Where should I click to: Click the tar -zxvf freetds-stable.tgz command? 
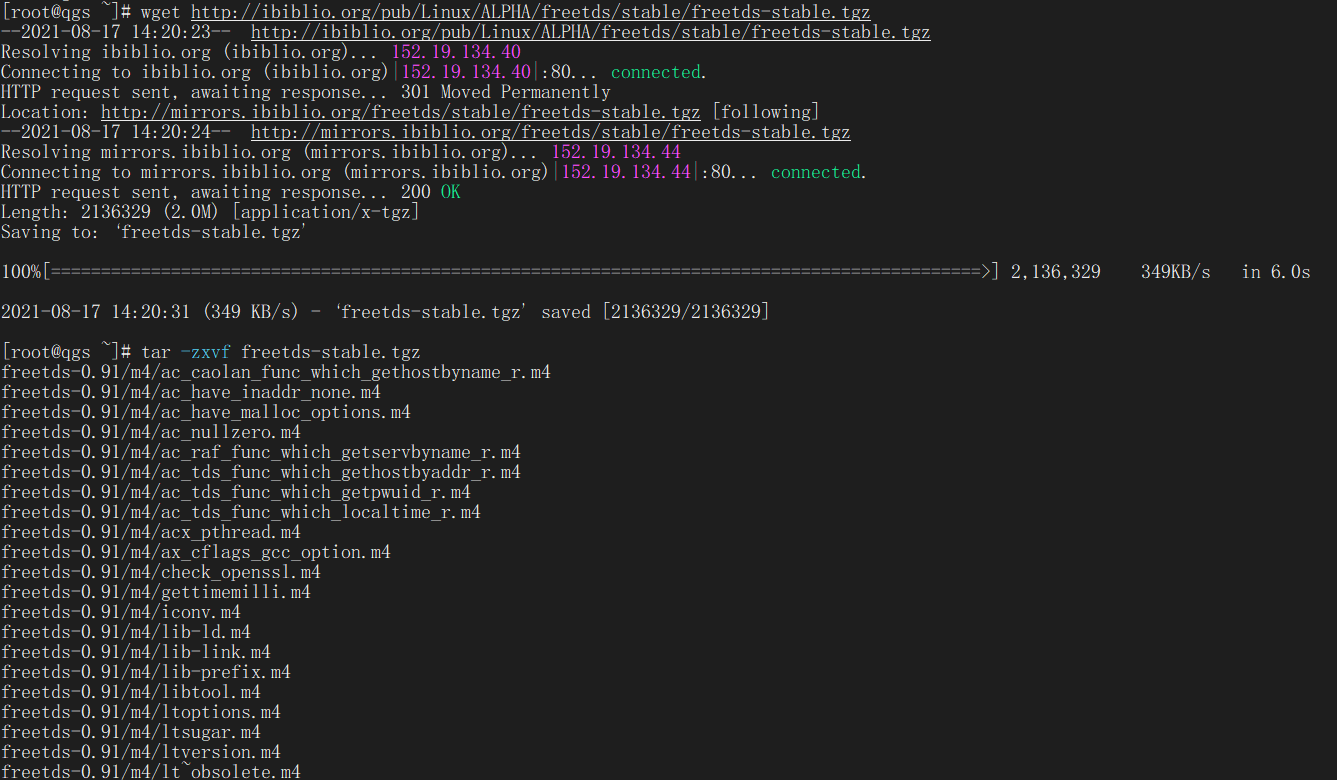tap(280, 352)
